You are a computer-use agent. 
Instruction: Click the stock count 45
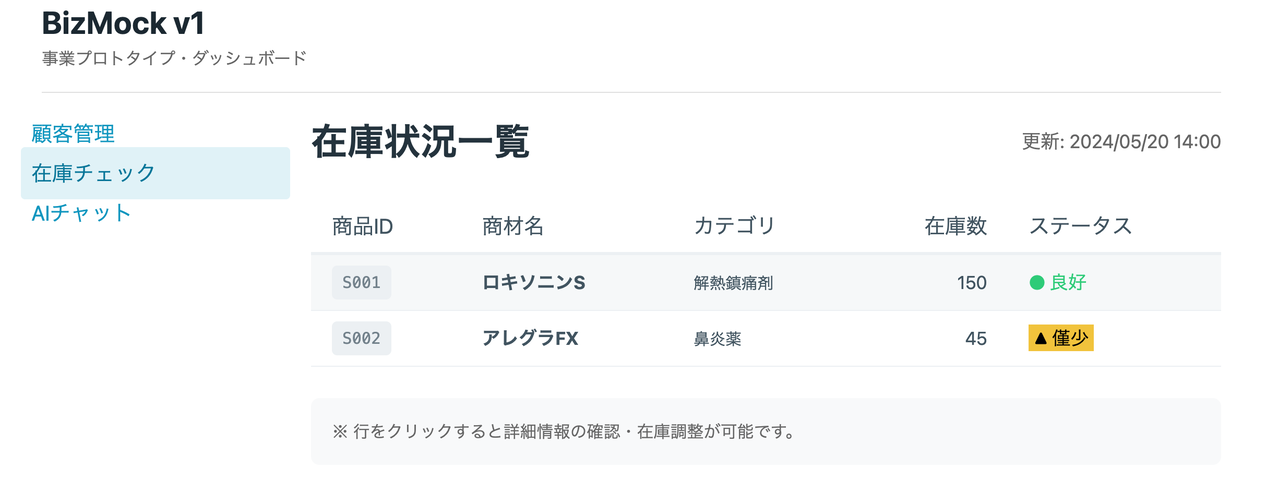pos(976,339)
